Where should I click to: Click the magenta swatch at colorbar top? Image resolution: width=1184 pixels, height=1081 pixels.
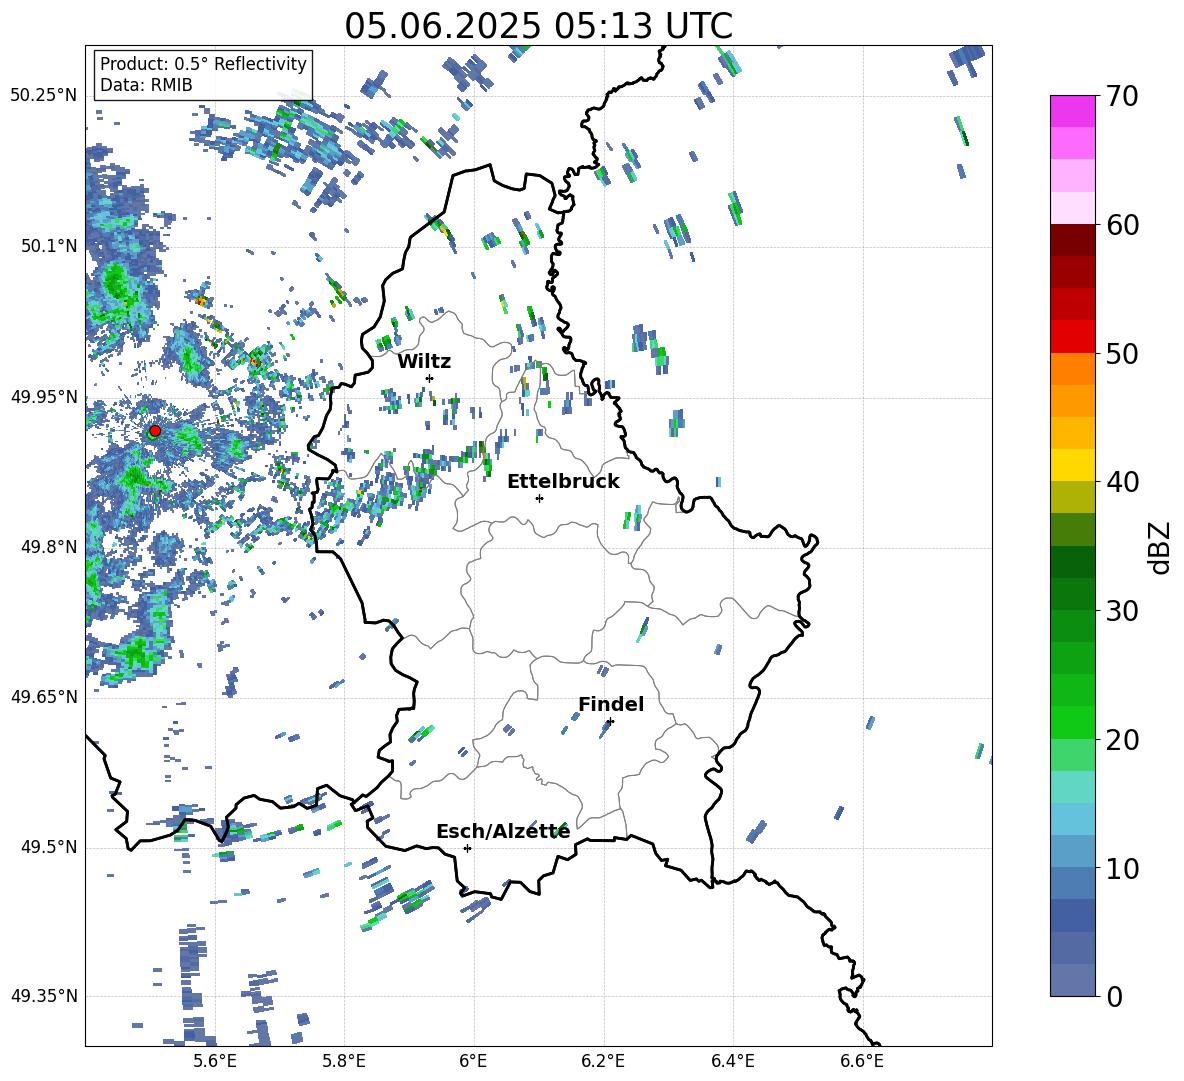point(1072,111)
